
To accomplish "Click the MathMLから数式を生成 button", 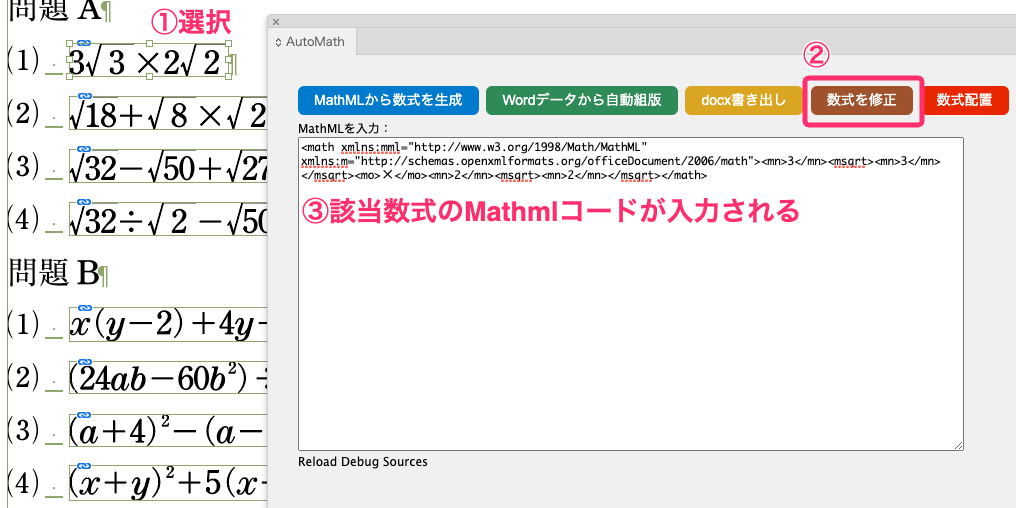I will click(x=387, y=100).
